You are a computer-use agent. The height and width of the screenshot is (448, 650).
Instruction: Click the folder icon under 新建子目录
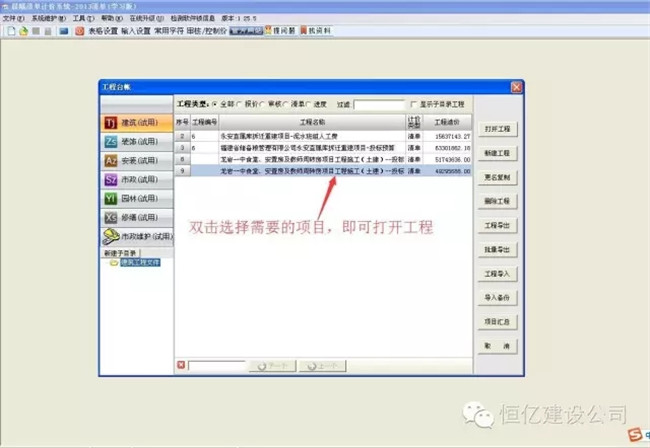click(x=114, y=263)
